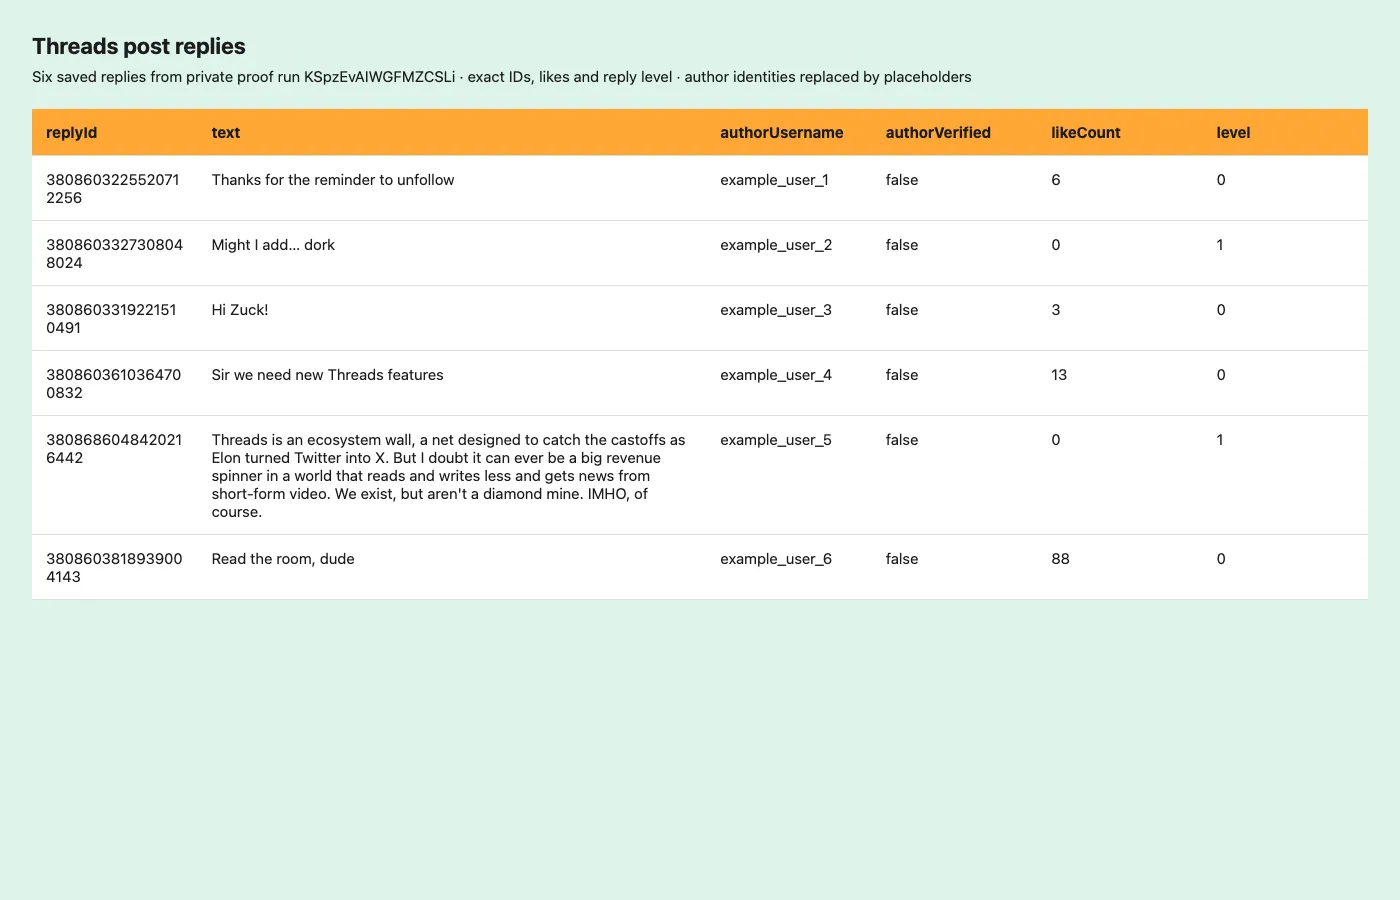Click "Sir we need new Threads features"
This screenshot has width=1400, height=900.
pyautogui.click(x=327, y=375)
